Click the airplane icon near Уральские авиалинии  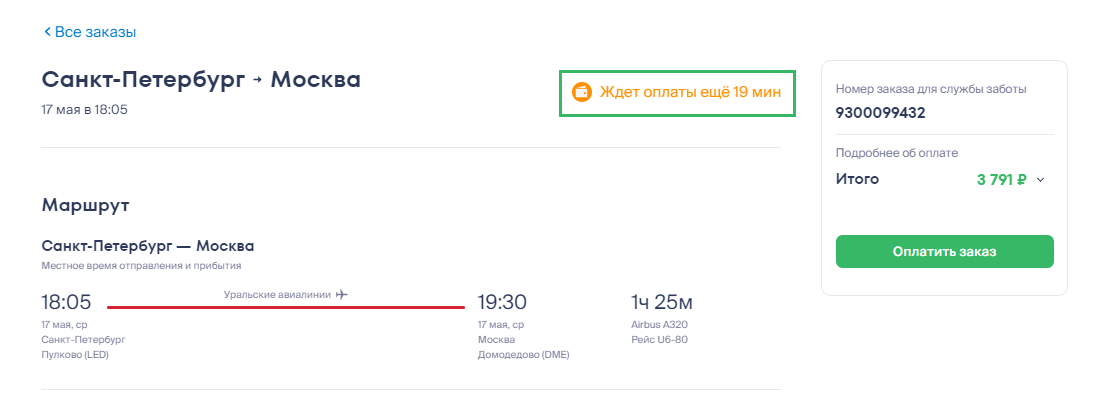[x=342, y=294]
